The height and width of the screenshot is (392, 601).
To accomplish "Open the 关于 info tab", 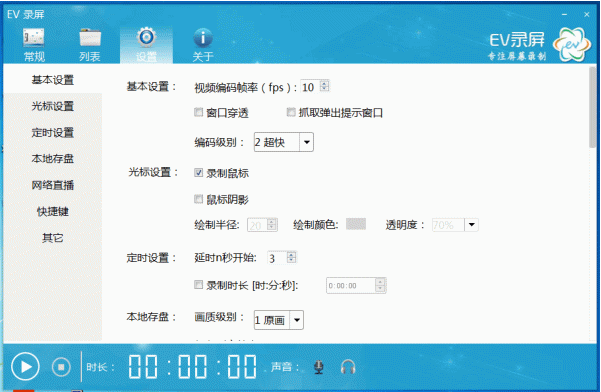I will point(202,45).
